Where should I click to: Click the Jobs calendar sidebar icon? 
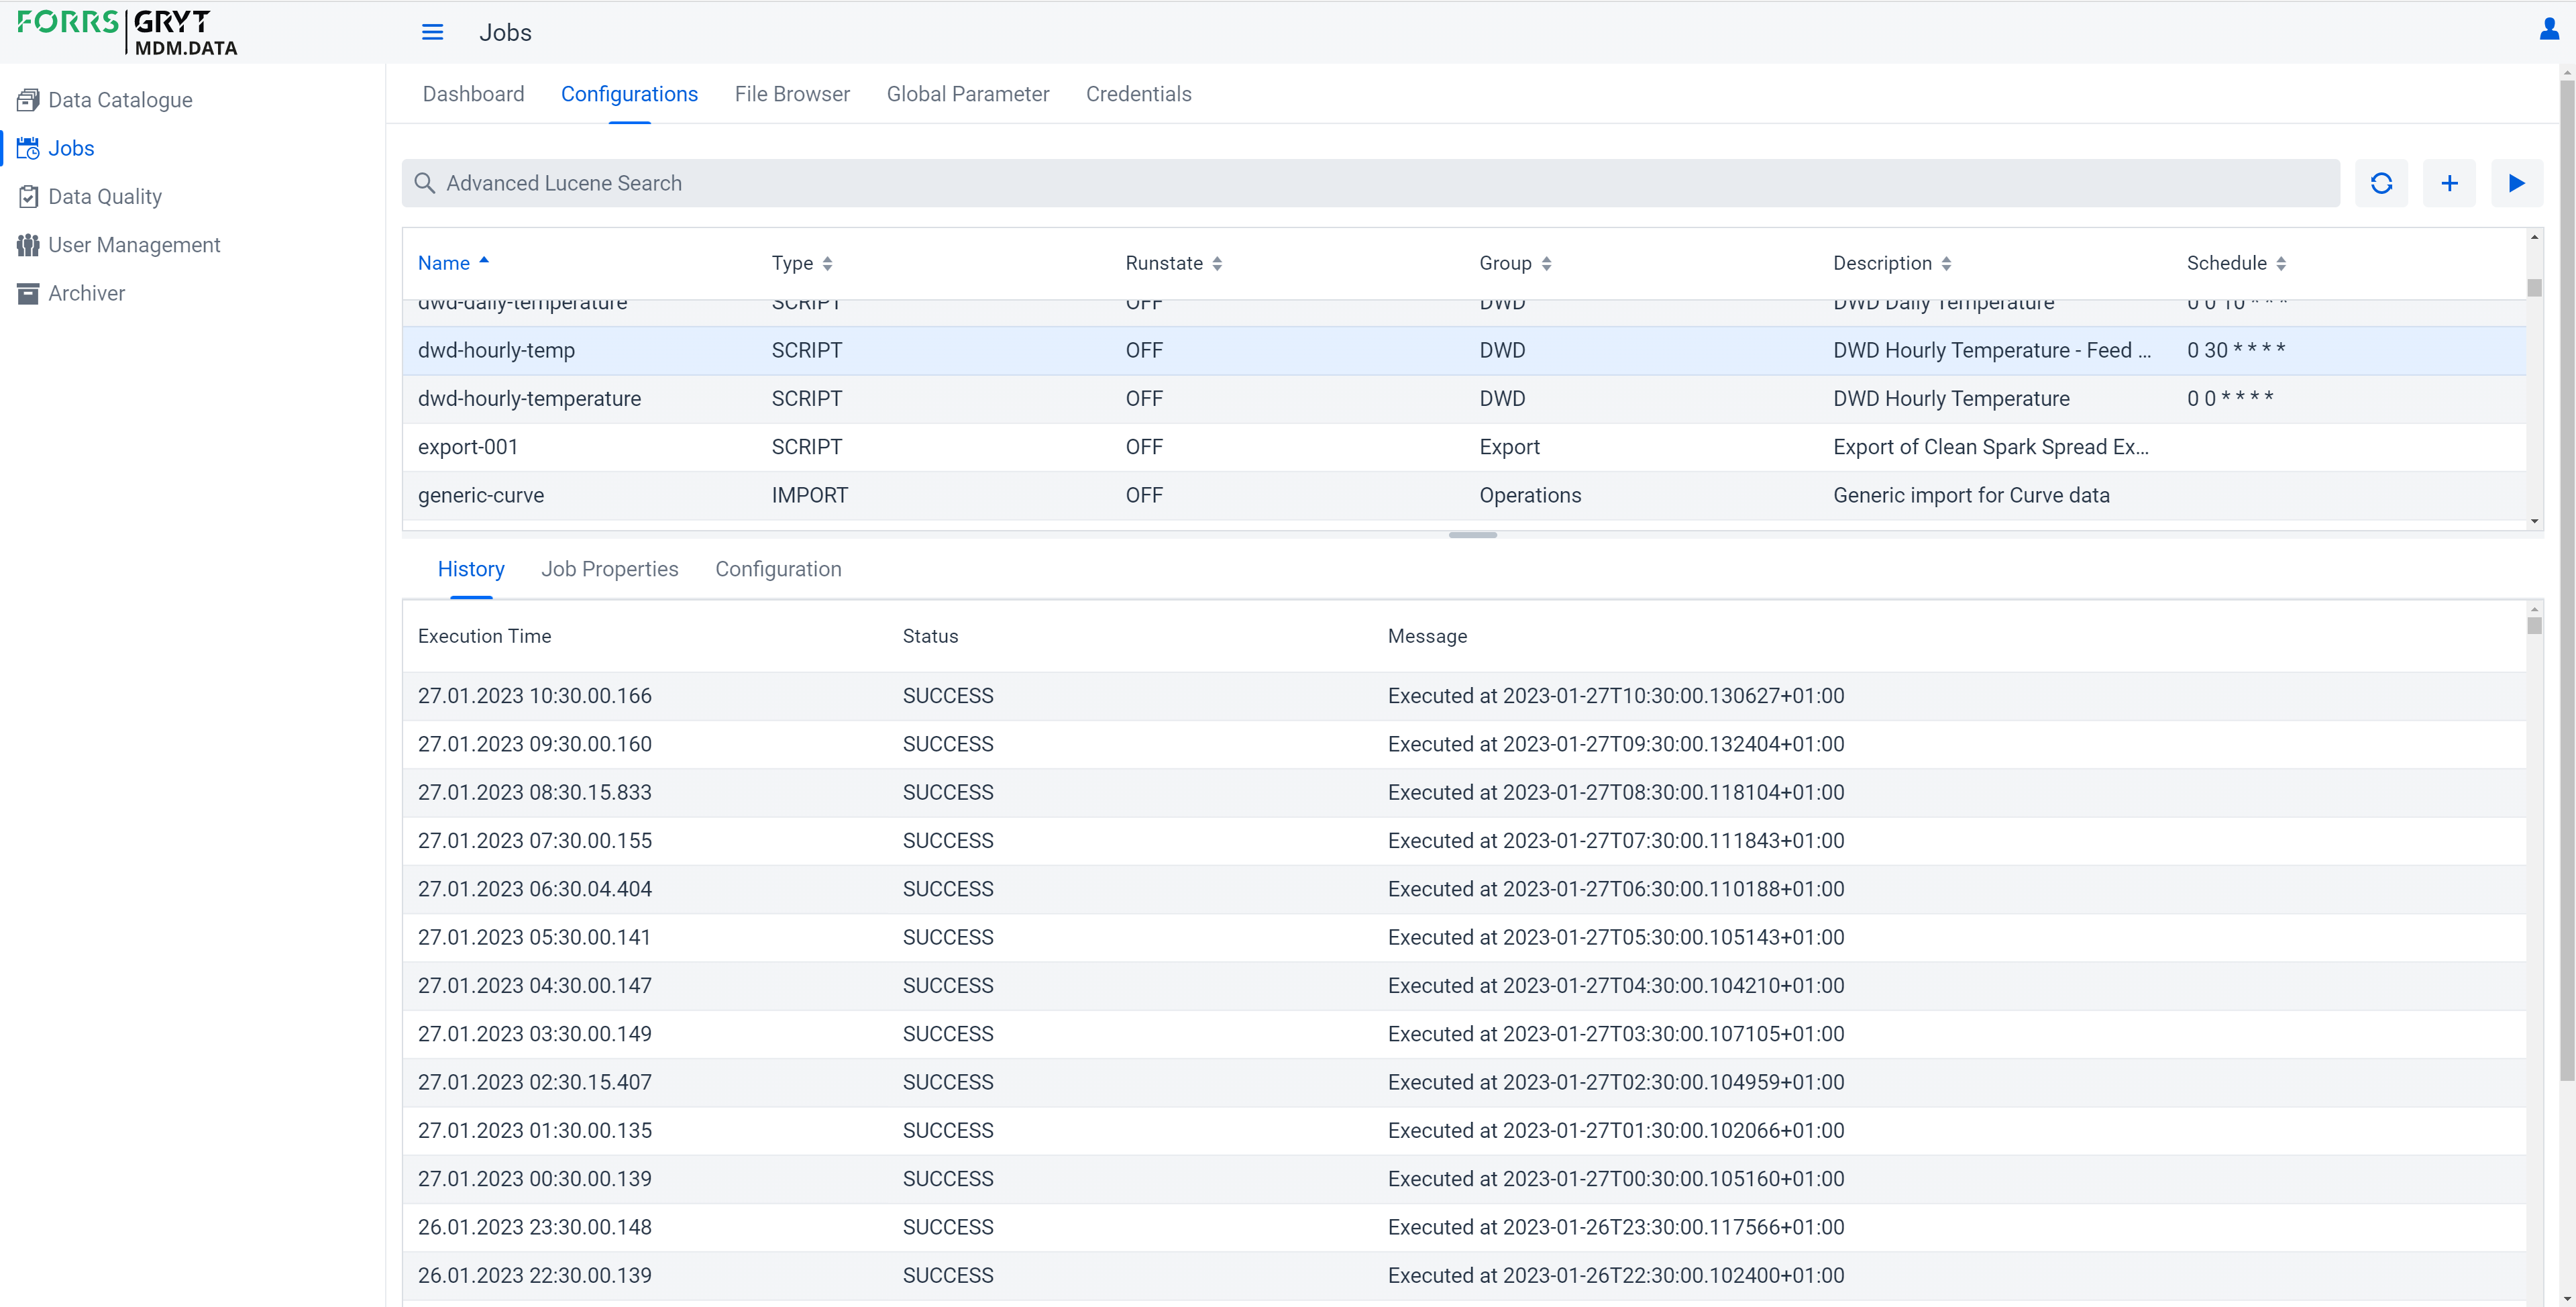point(28,148)
